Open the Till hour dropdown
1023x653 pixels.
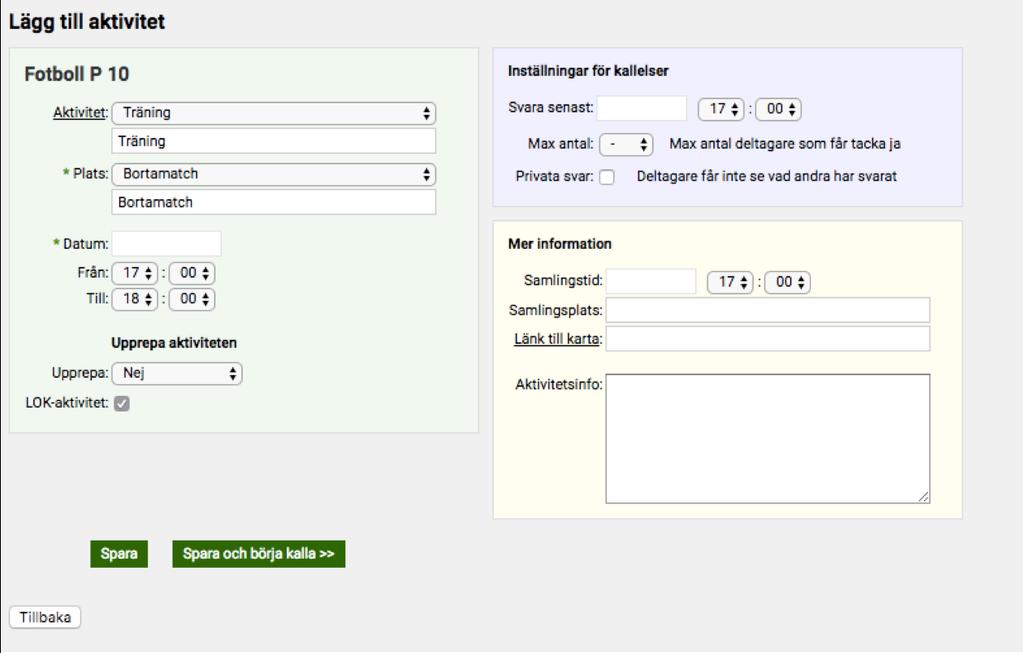point(134,299)
